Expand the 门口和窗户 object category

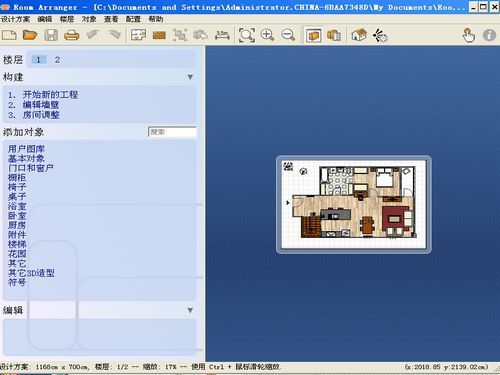click(31, 168)
